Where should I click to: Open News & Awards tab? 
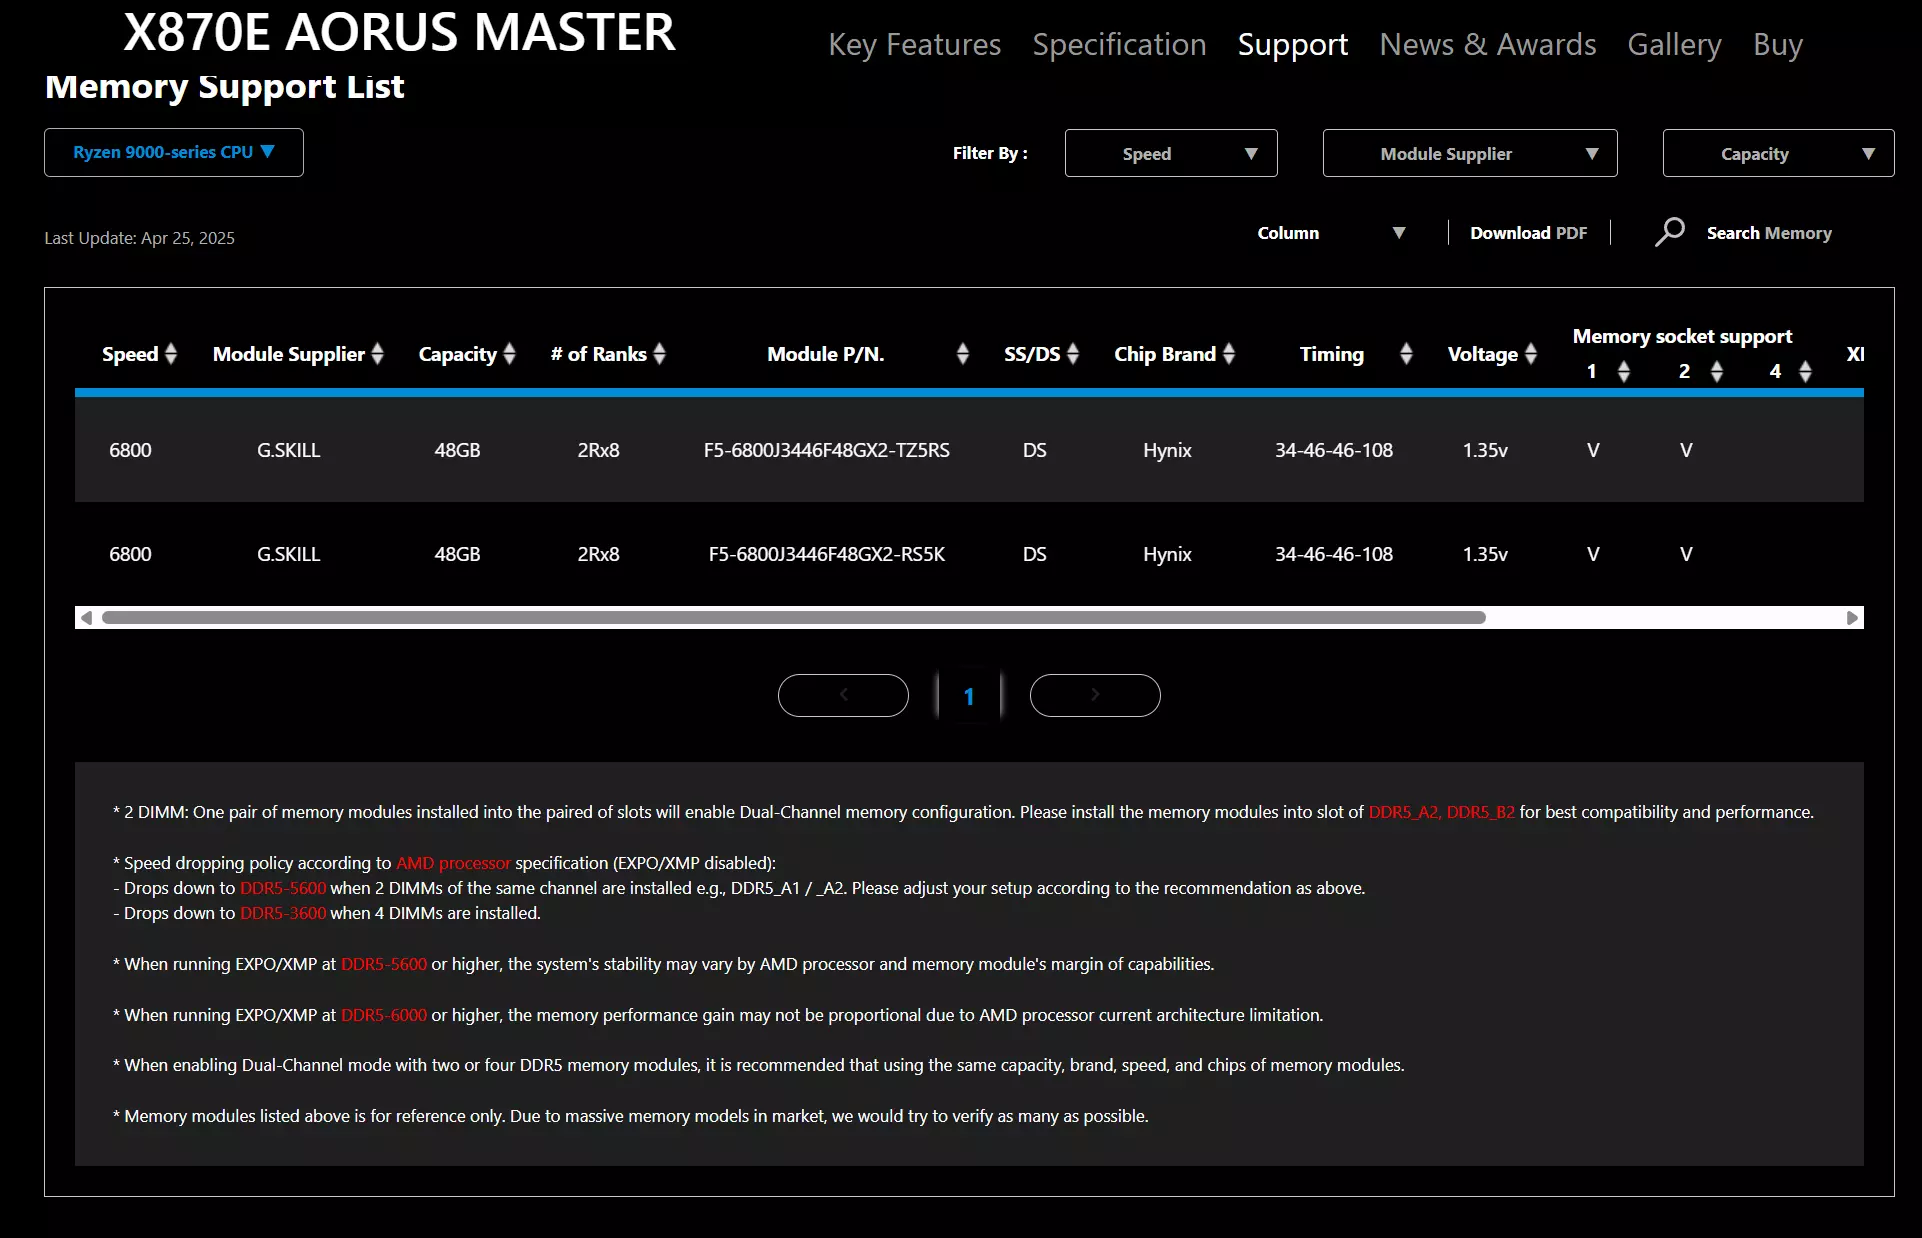[x=1487, y=45]
